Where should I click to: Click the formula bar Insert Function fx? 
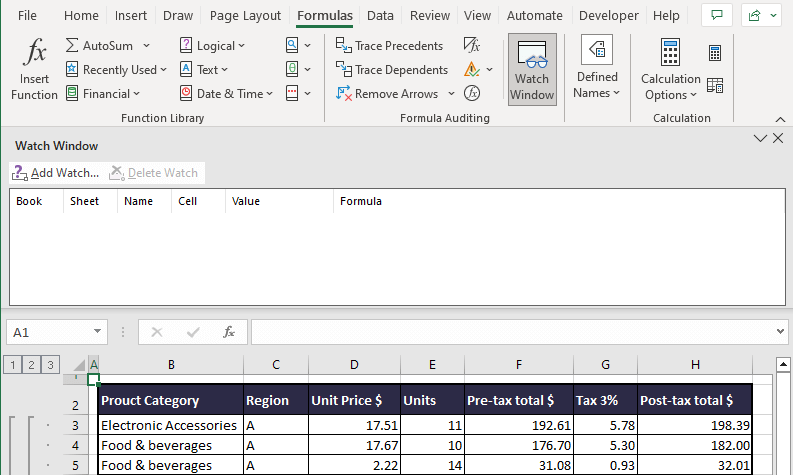(229, 332)
